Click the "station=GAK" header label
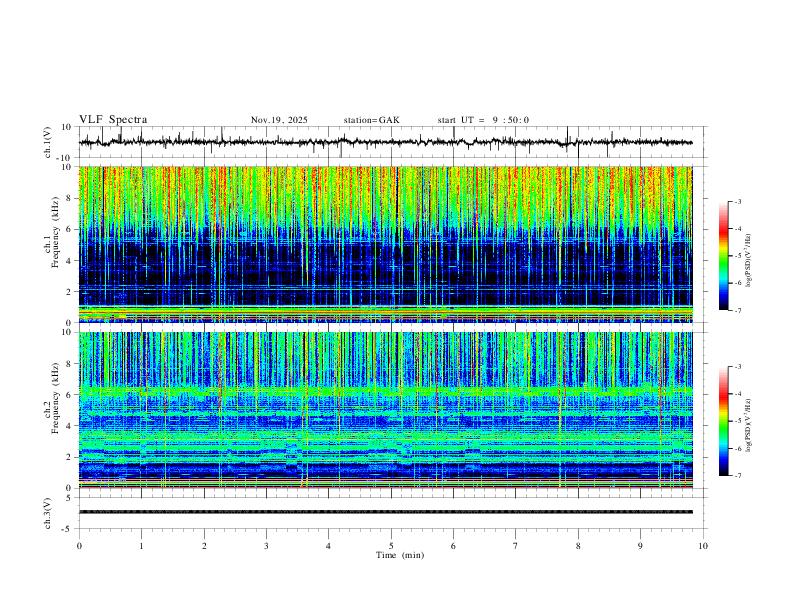Screen dimensions: 792x612 click(x=371, y=120)
